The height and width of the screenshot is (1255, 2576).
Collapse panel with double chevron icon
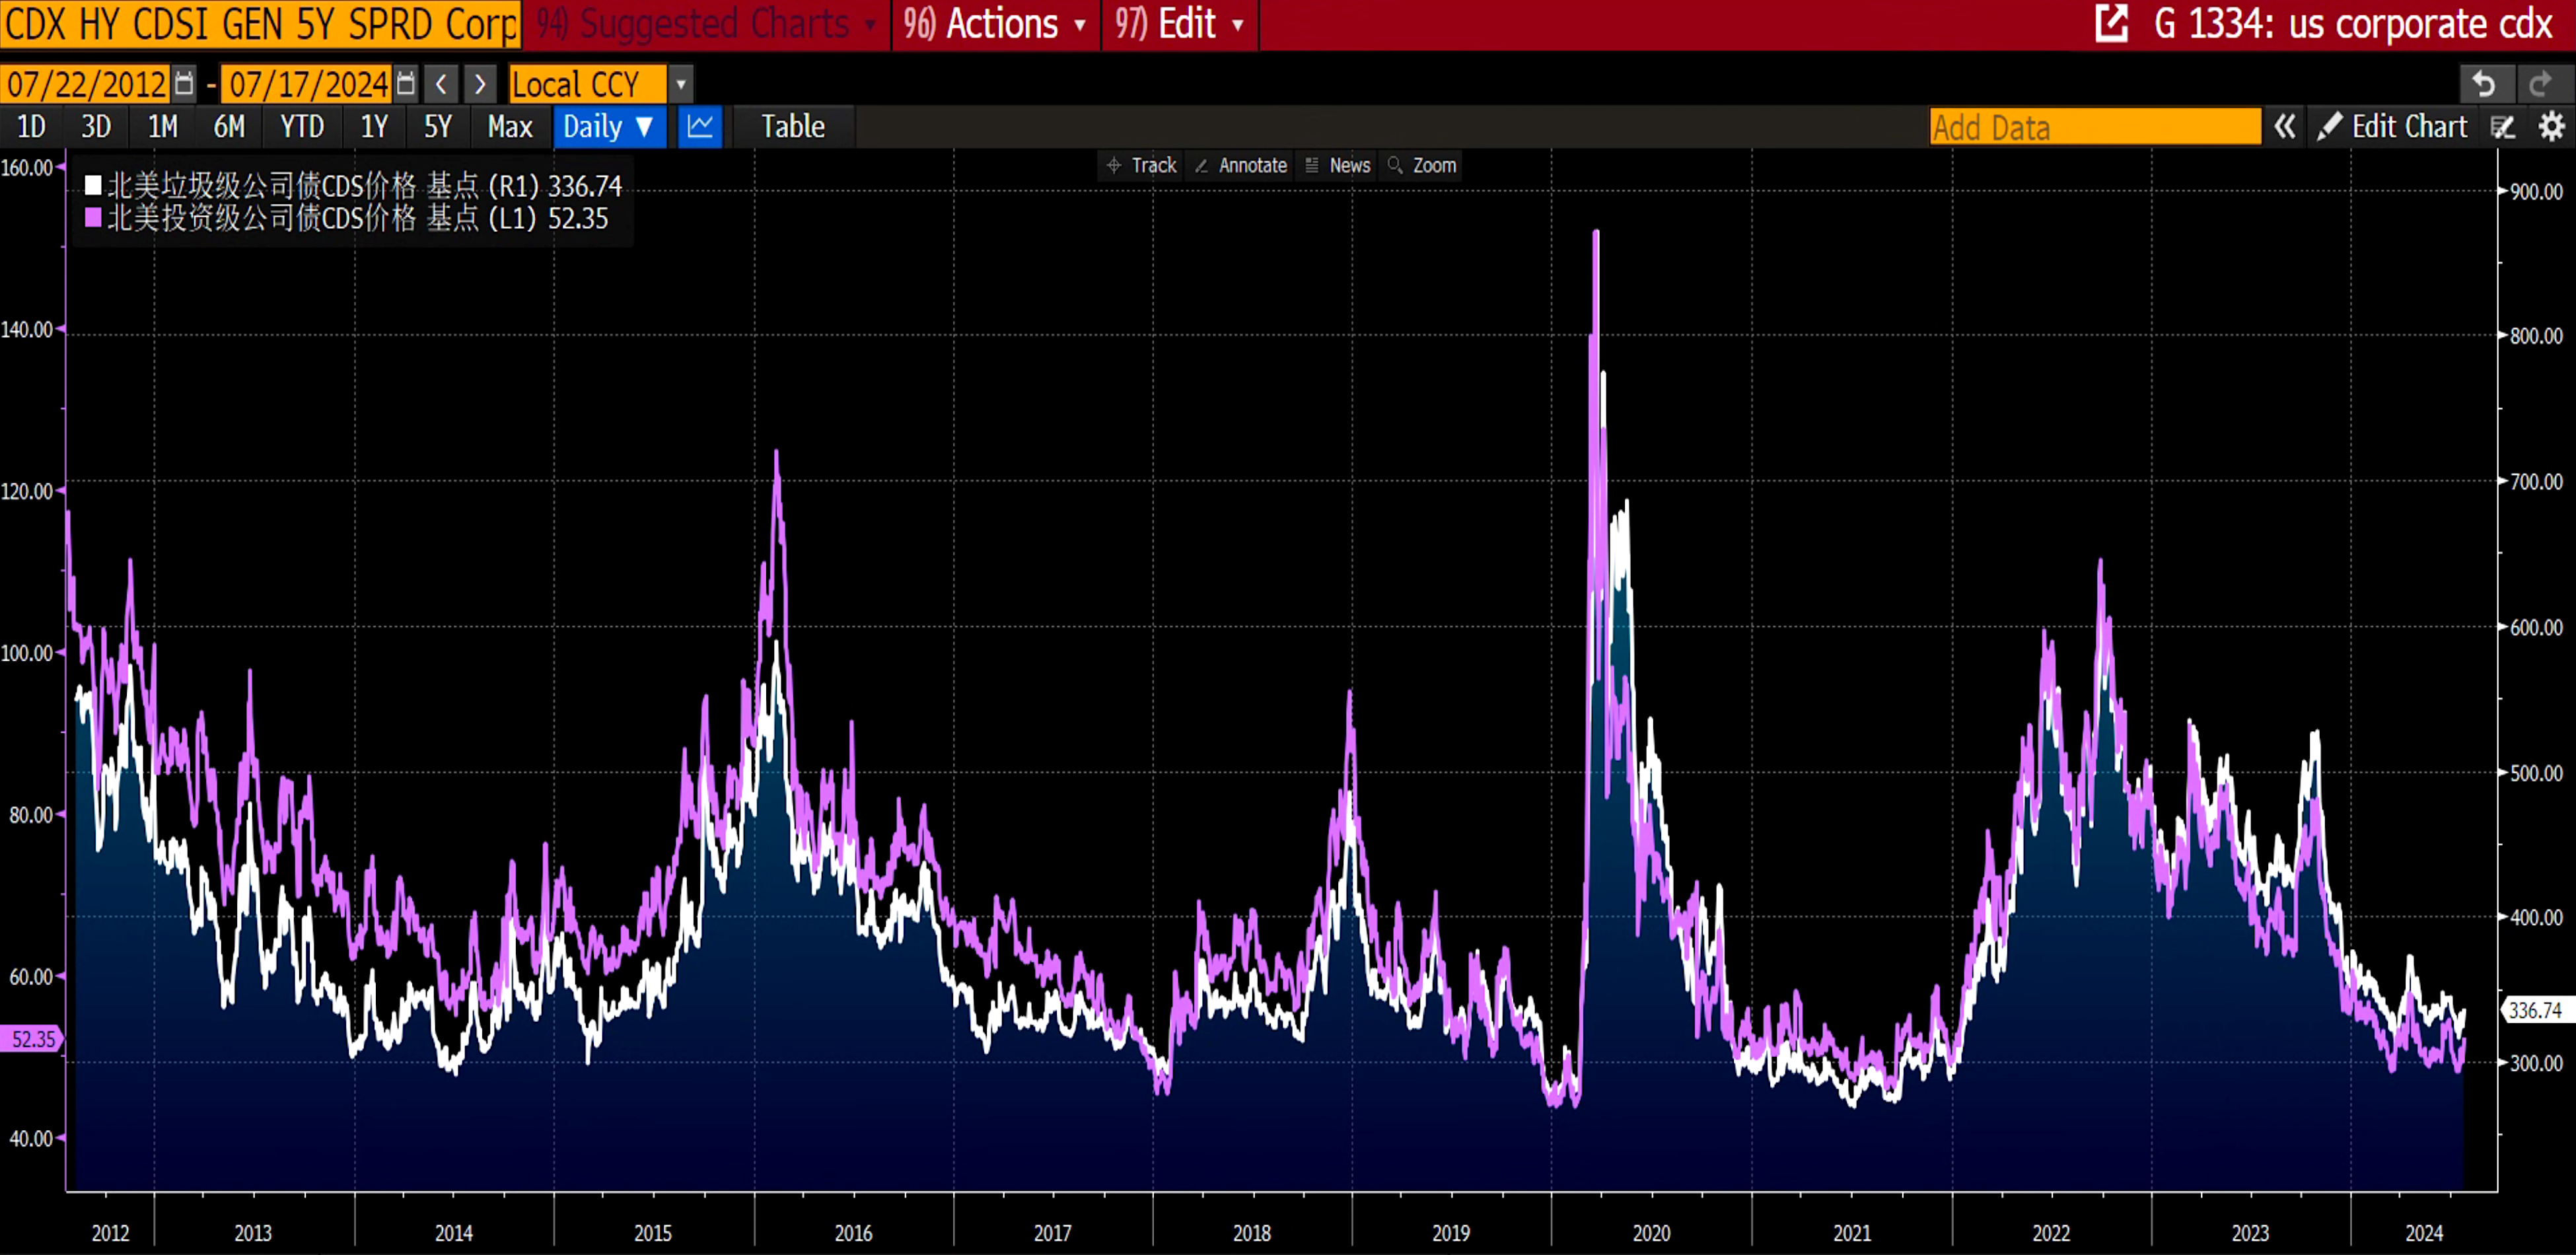2284,127
